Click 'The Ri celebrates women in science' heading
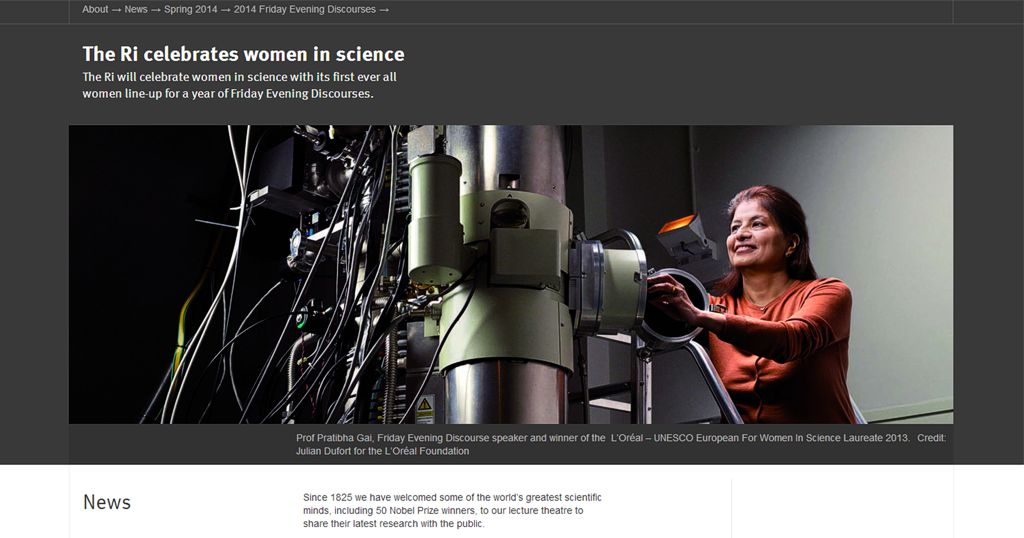The height and width of the screenshot is (538, 1024). click(243, 54)
